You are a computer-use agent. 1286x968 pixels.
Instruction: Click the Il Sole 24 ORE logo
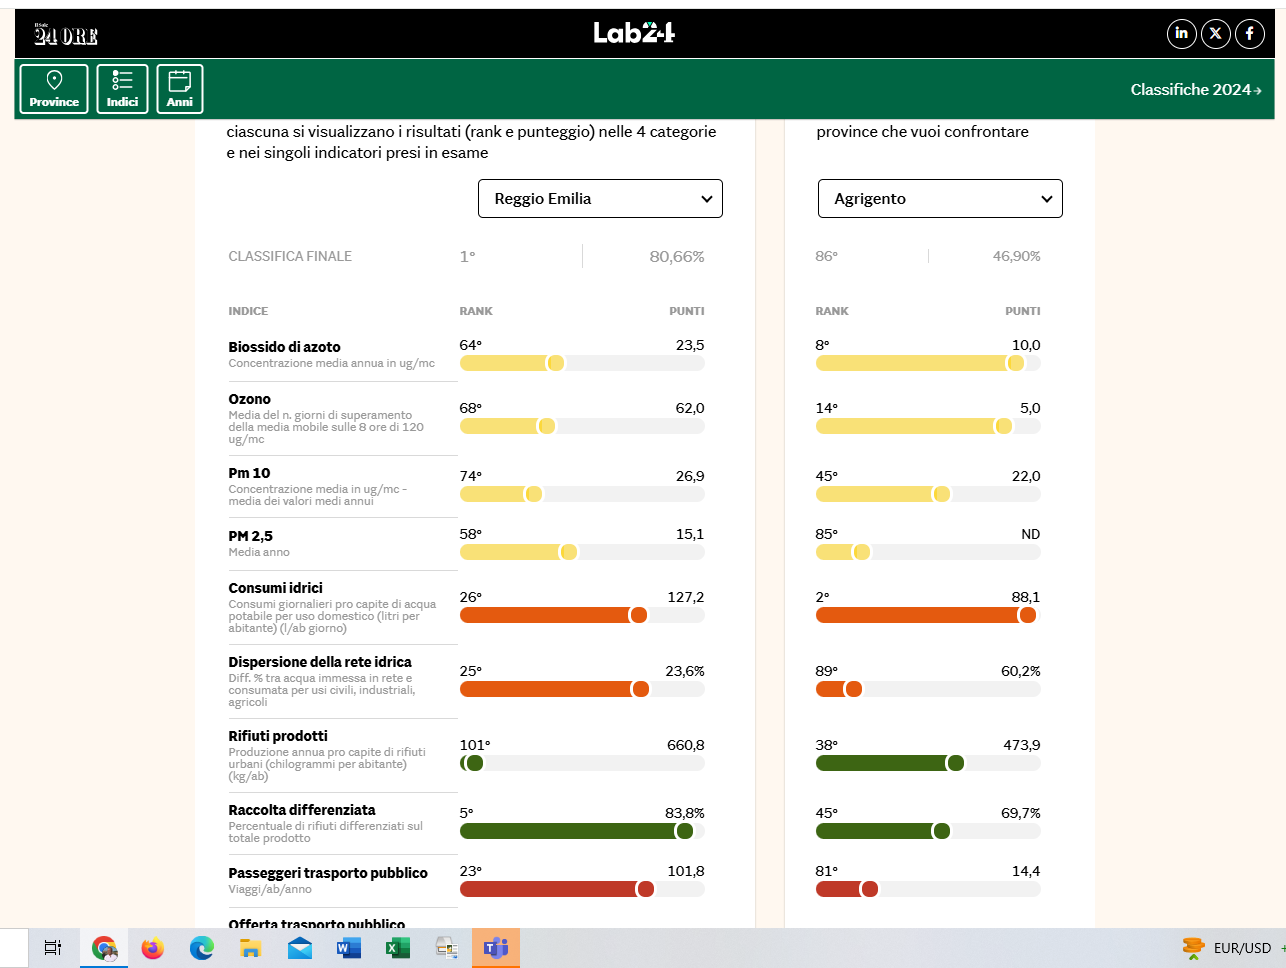(66, 35)
